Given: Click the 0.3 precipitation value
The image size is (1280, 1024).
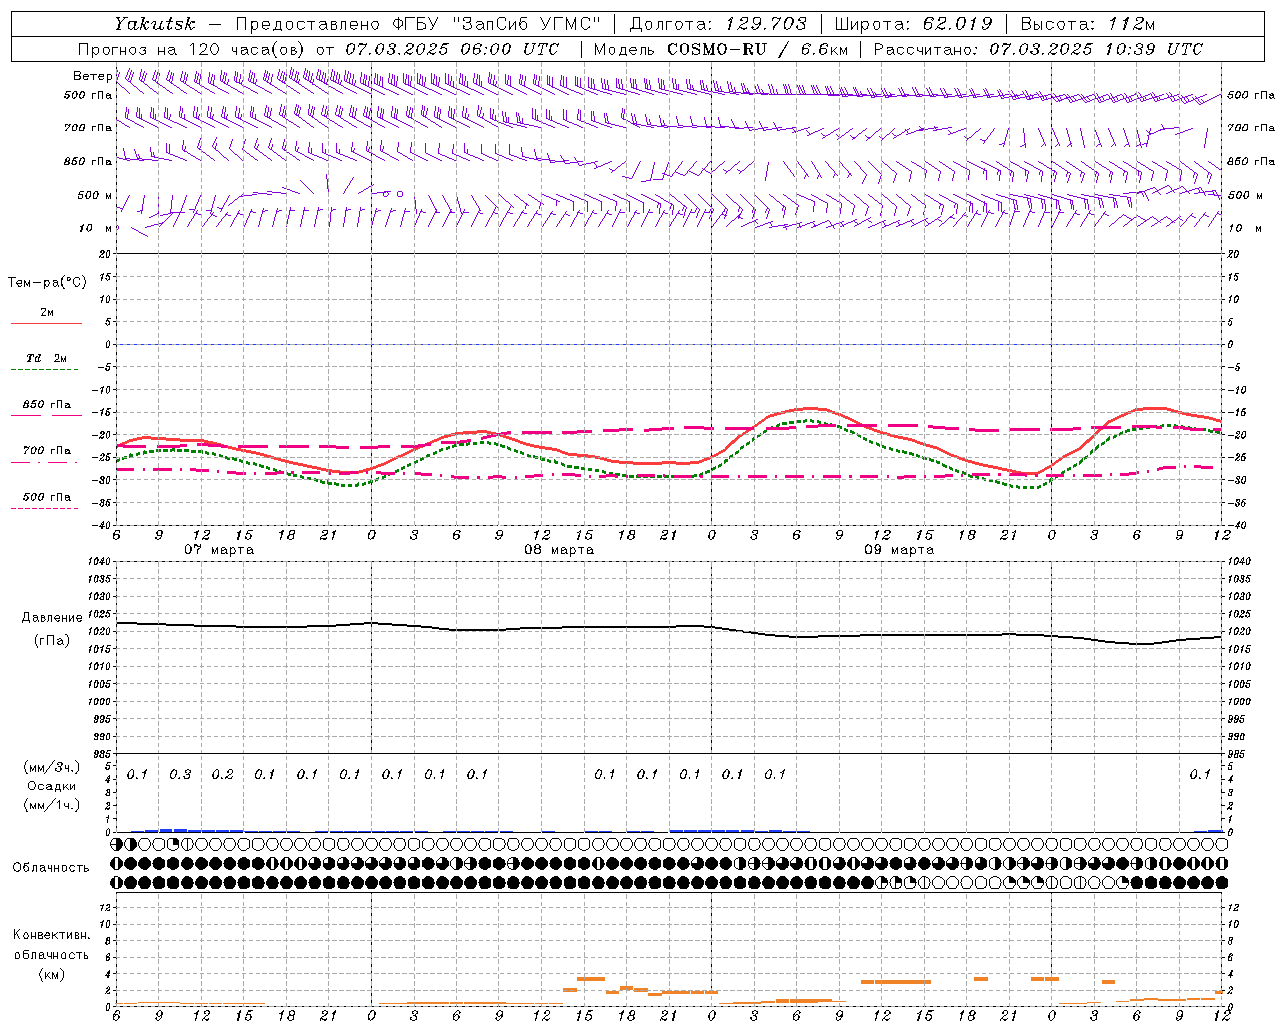Looking at the screenshot, I should tap(180, 775).
